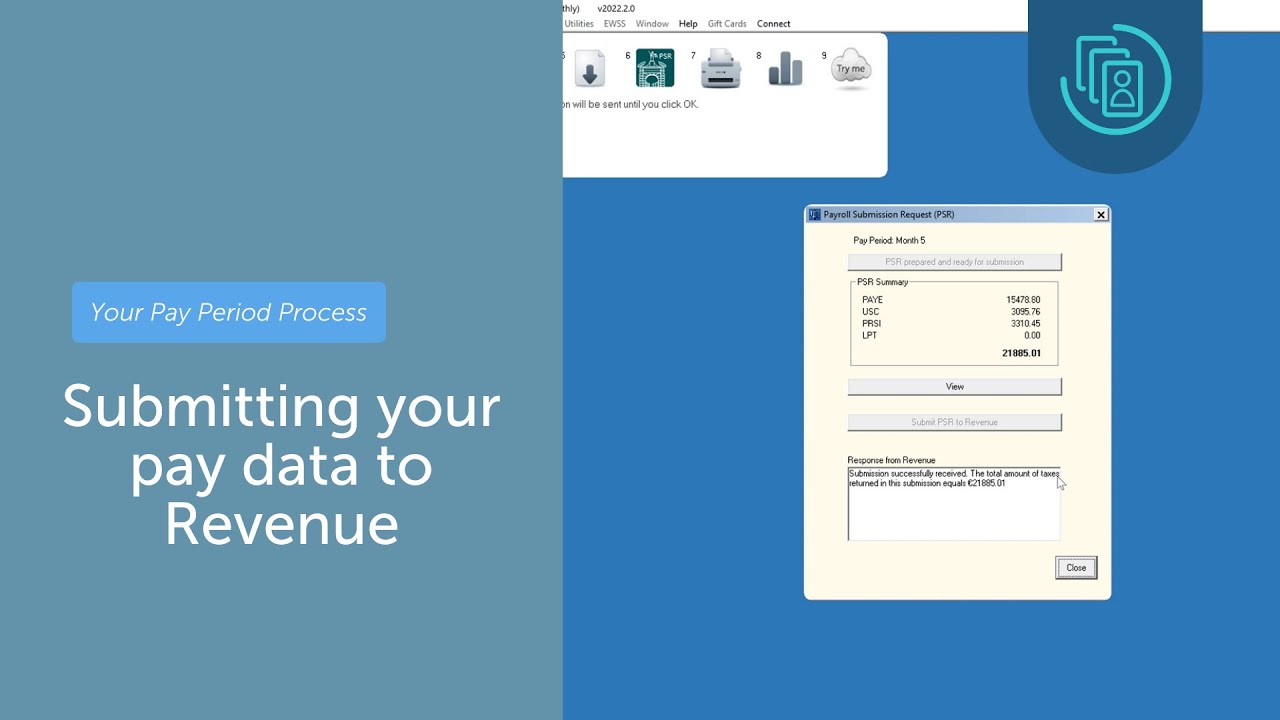The image size is (1280, 720).
Task: Click the View button in PSR dialog
Action: coord(955,387)
